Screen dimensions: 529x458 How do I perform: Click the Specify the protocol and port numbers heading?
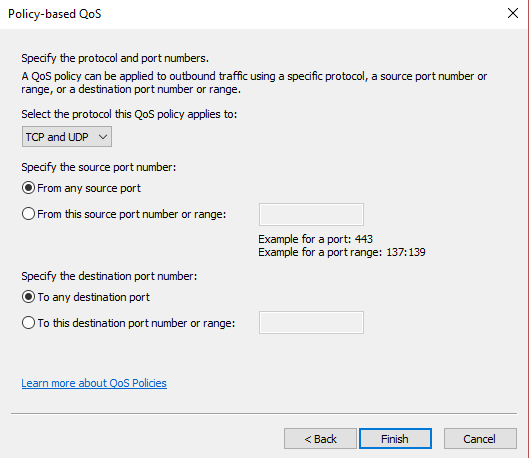[x=115, y=58]
